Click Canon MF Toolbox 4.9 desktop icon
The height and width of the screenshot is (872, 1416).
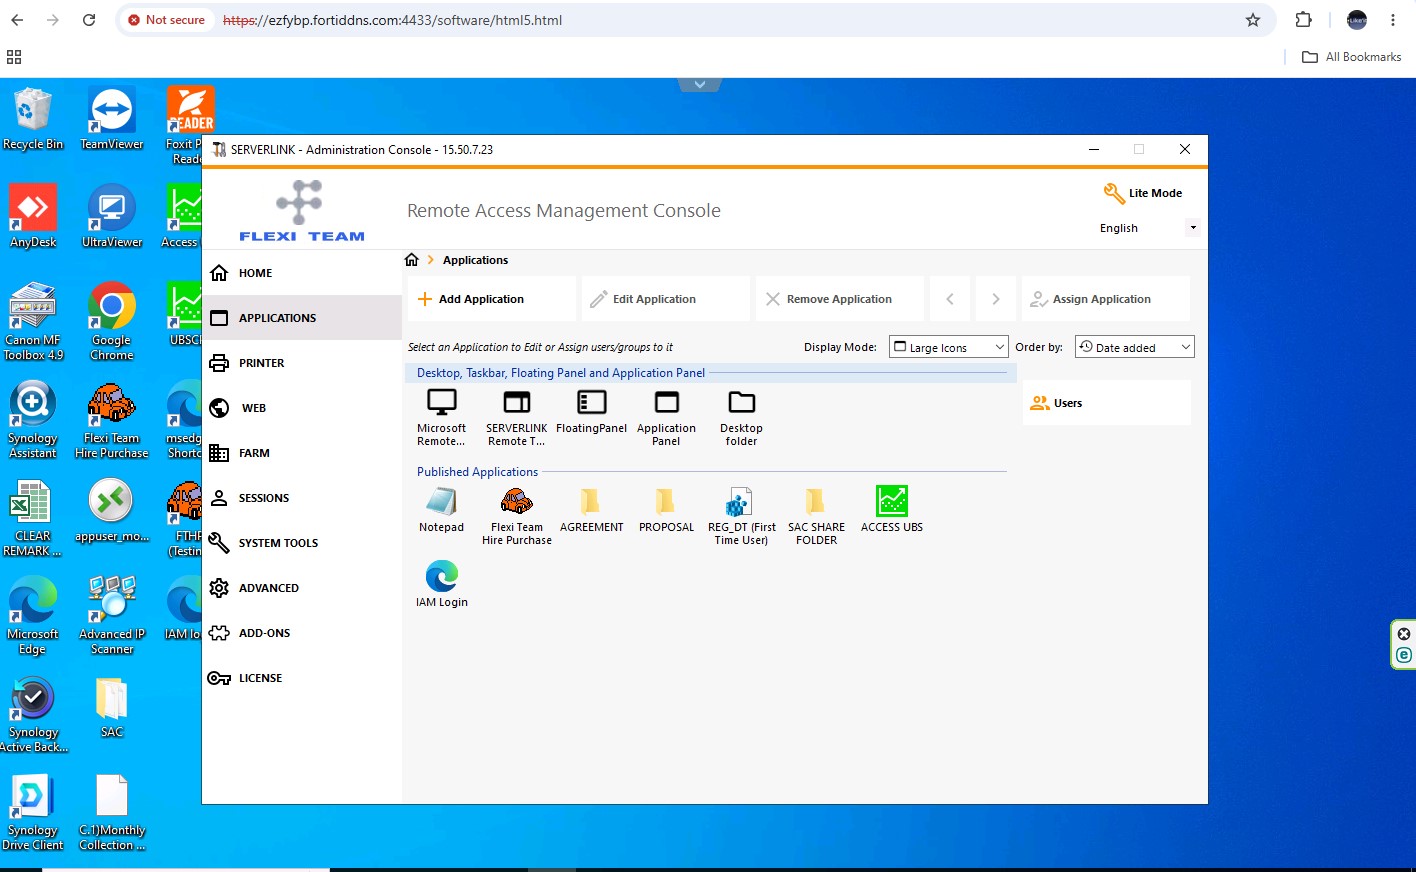coord(33,321)
